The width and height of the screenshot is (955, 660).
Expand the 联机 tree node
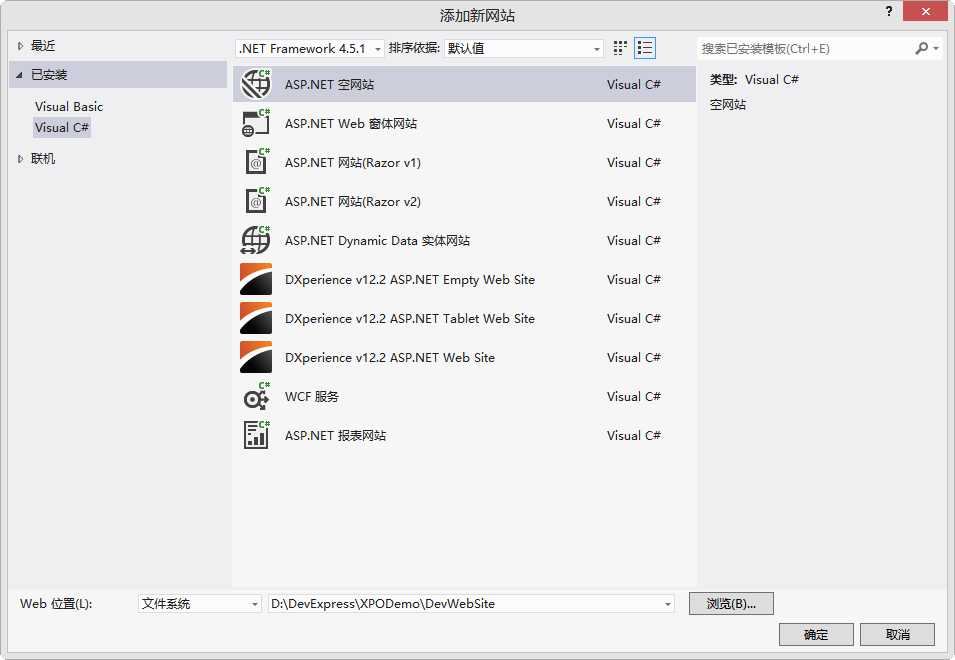[x=20, y=159]
